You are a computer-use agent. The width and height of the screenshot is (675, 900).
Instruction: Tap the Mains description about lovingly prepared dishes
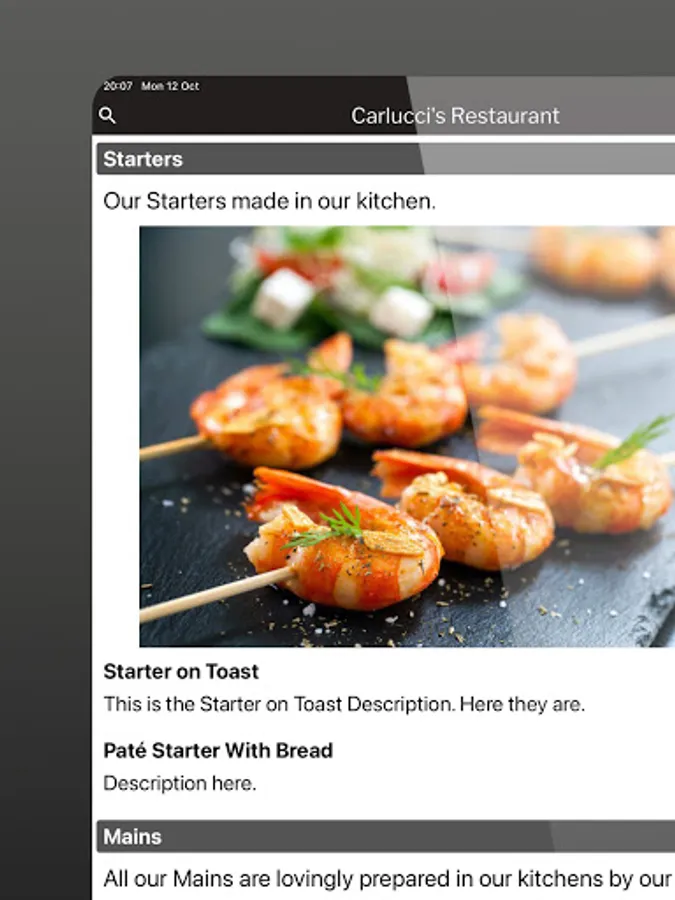pos(388,879)
